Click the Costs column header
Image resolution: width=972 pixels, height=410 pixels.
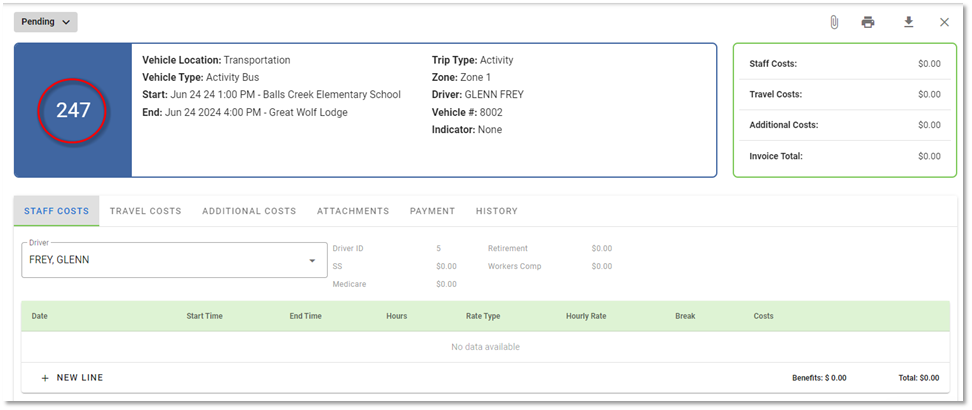click(763, 316)
